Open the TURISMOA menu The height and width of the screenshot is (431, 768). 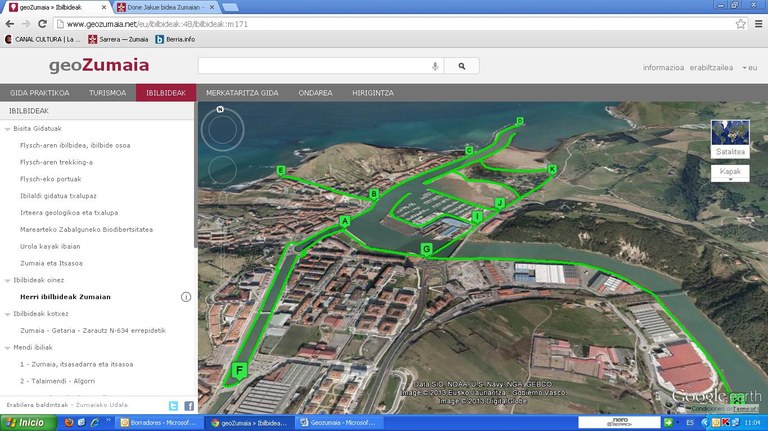(x=107, y=93)
